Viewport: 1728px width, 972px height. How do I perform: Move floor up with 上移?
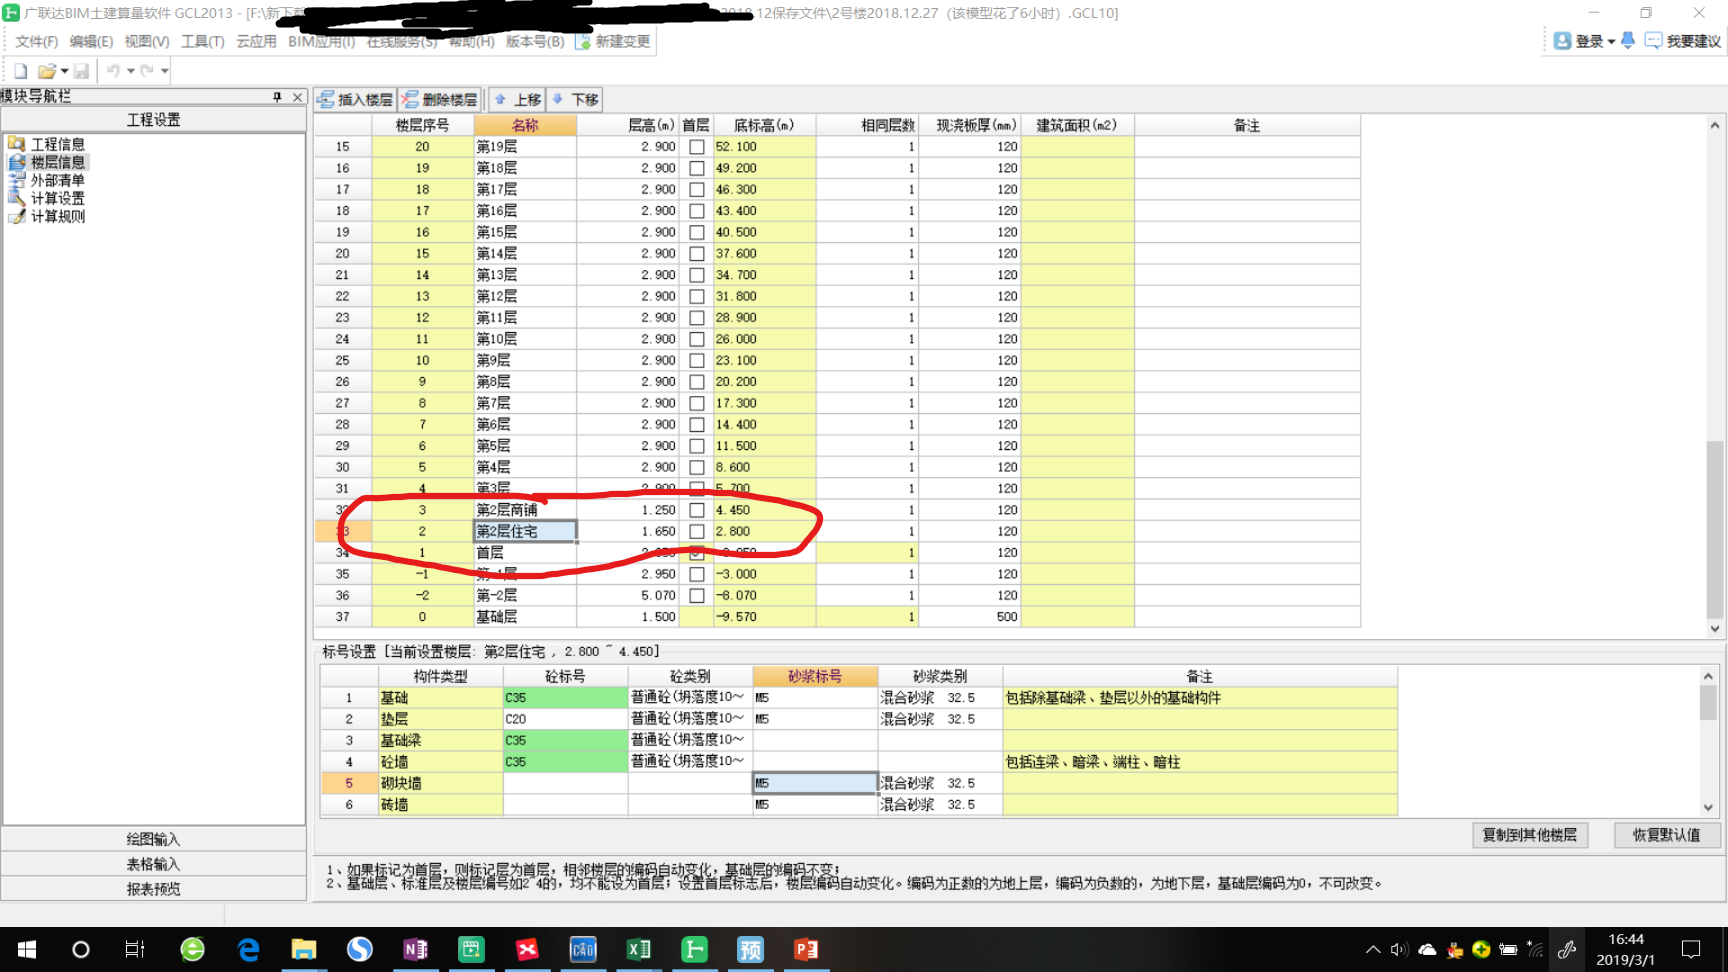coord(518,100)
